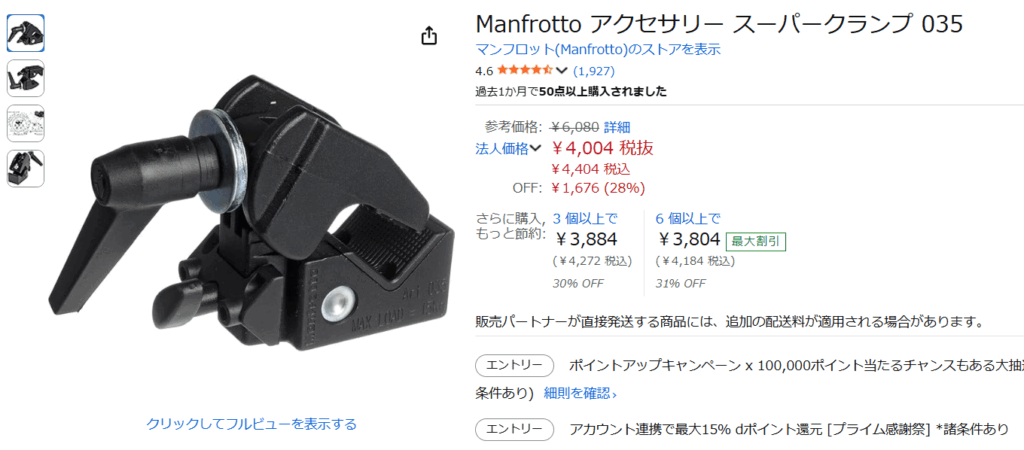Open the 1,927 reviews link
The width and height of the screenshot is (1024, 450).
[594, 71]
